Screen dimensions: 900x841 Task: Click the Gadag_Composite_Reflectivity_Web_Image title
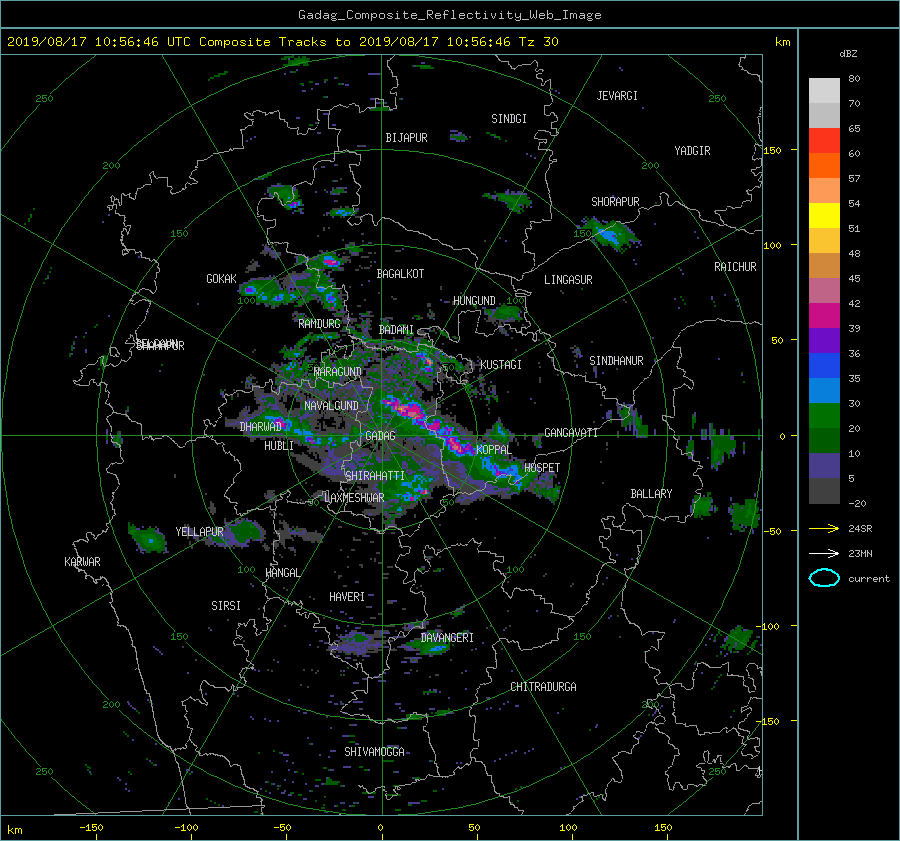pyautogui.click(x=449, y=15)
